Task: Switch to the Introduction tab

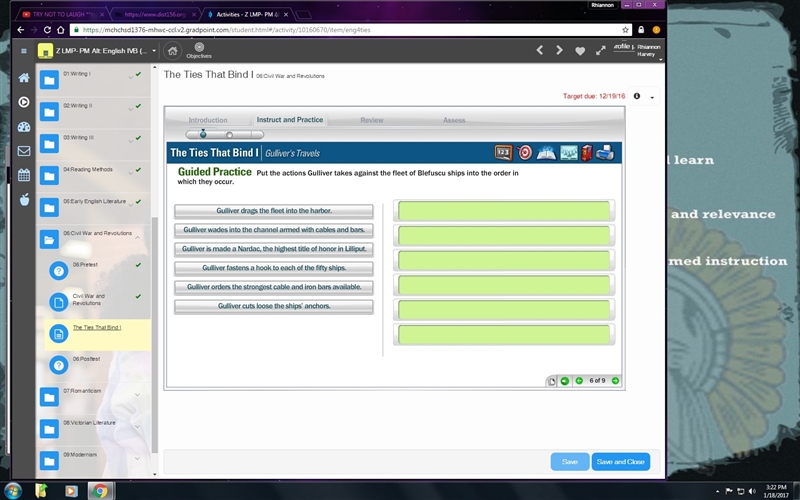Action: point(208,120)
